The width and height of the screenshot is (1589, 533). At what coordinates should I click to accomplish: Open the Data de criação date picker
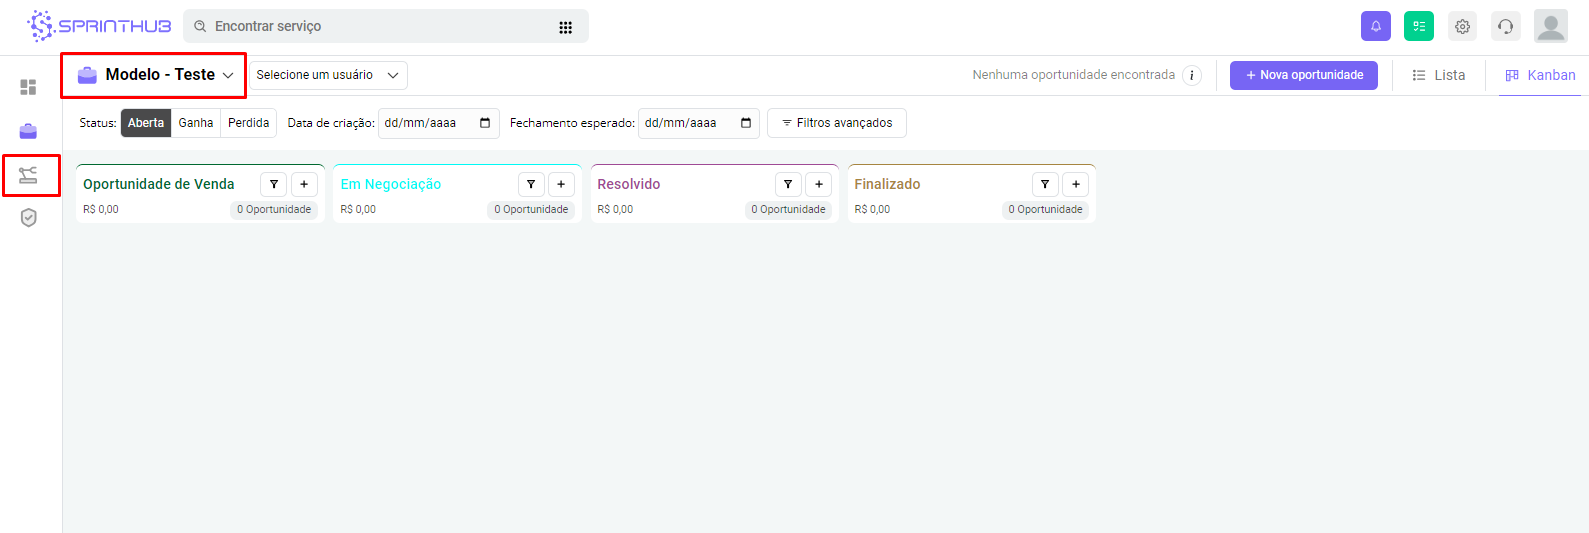point(485,123)
